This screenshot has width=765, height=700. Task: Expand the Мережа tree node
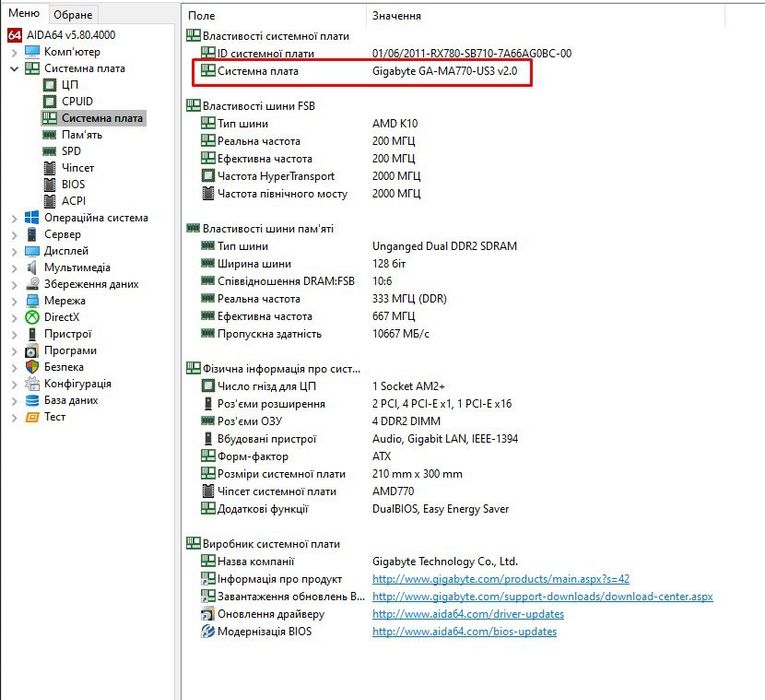[x=14, y=301]
